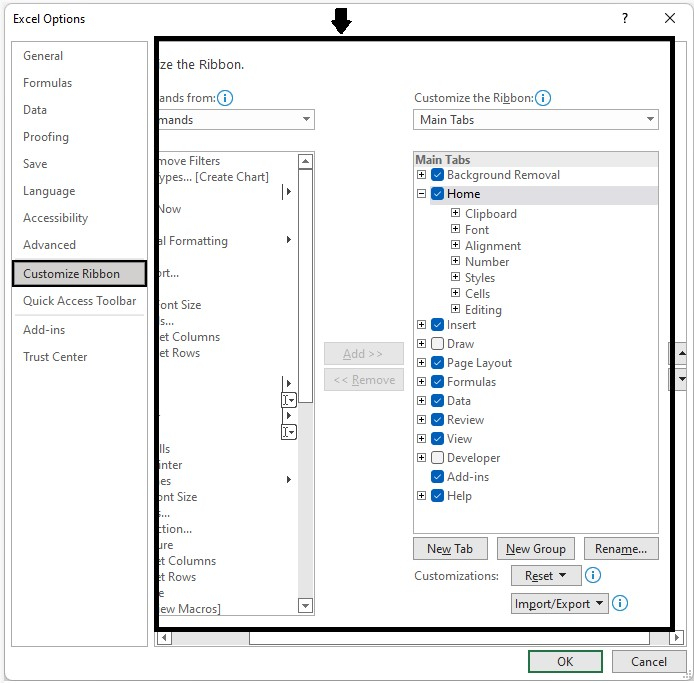Open the help question mark icon
This screenshot has width=694, height=683.
coord(625,18)
